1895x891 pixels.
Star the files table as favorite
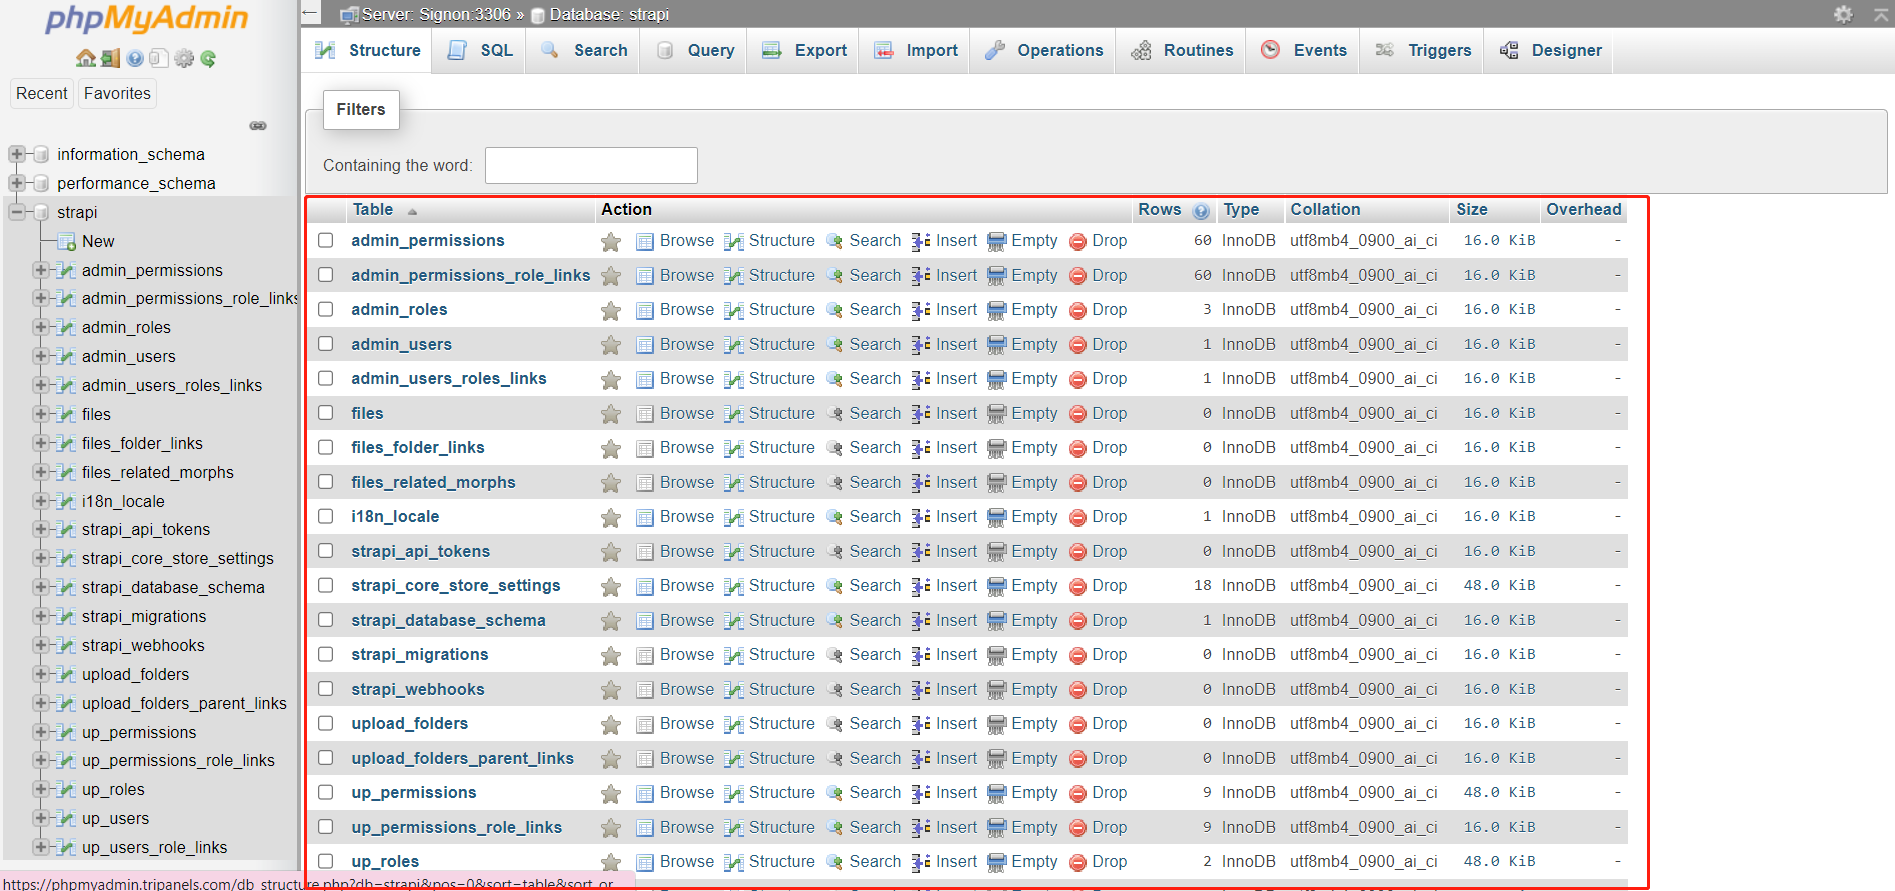point(611,414)
